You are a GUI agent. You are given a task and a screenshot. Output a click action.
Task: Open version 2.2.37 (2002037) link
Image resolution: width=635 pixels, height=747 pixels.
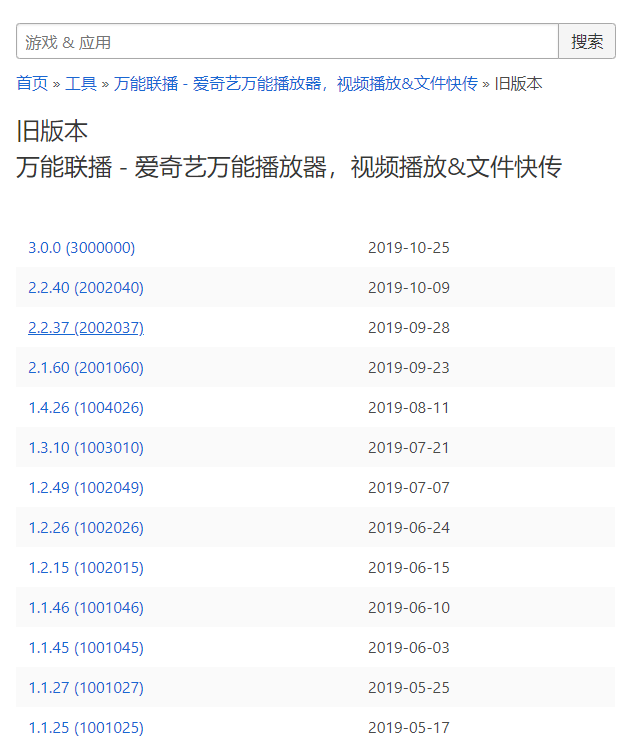(86, 328)
